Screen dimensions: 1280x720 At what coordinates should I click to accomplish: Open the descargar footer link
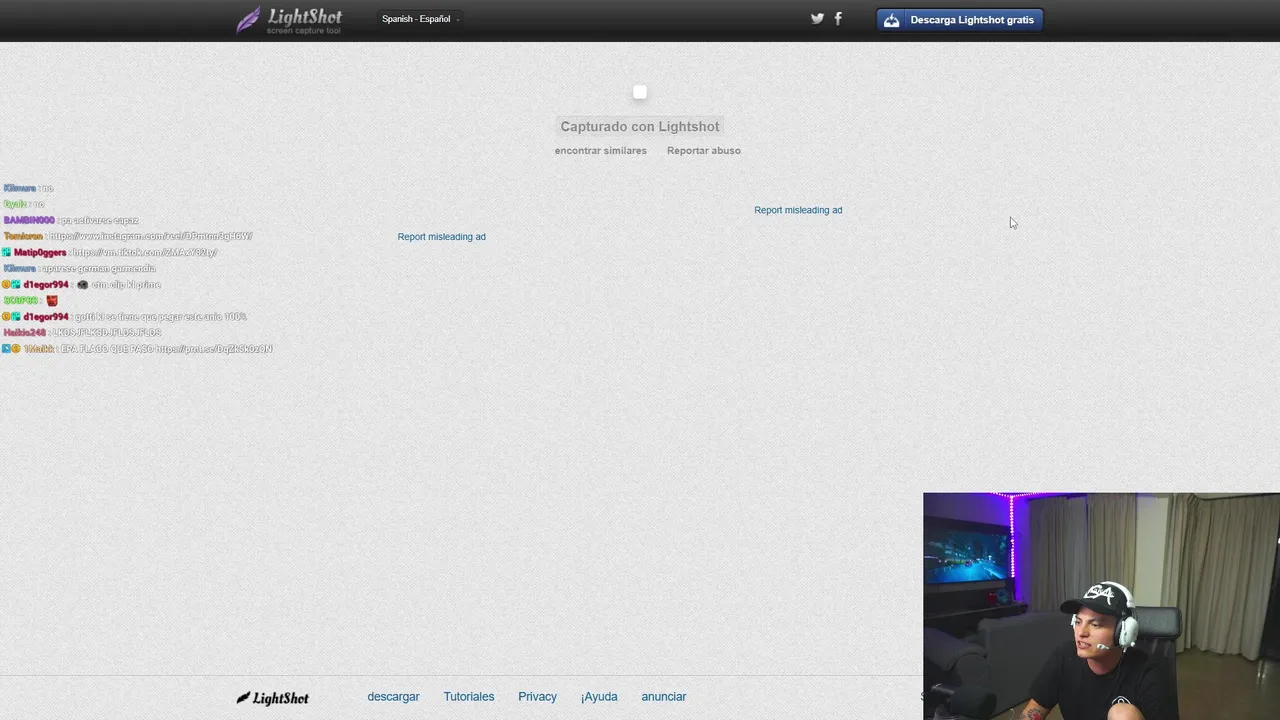393,696
